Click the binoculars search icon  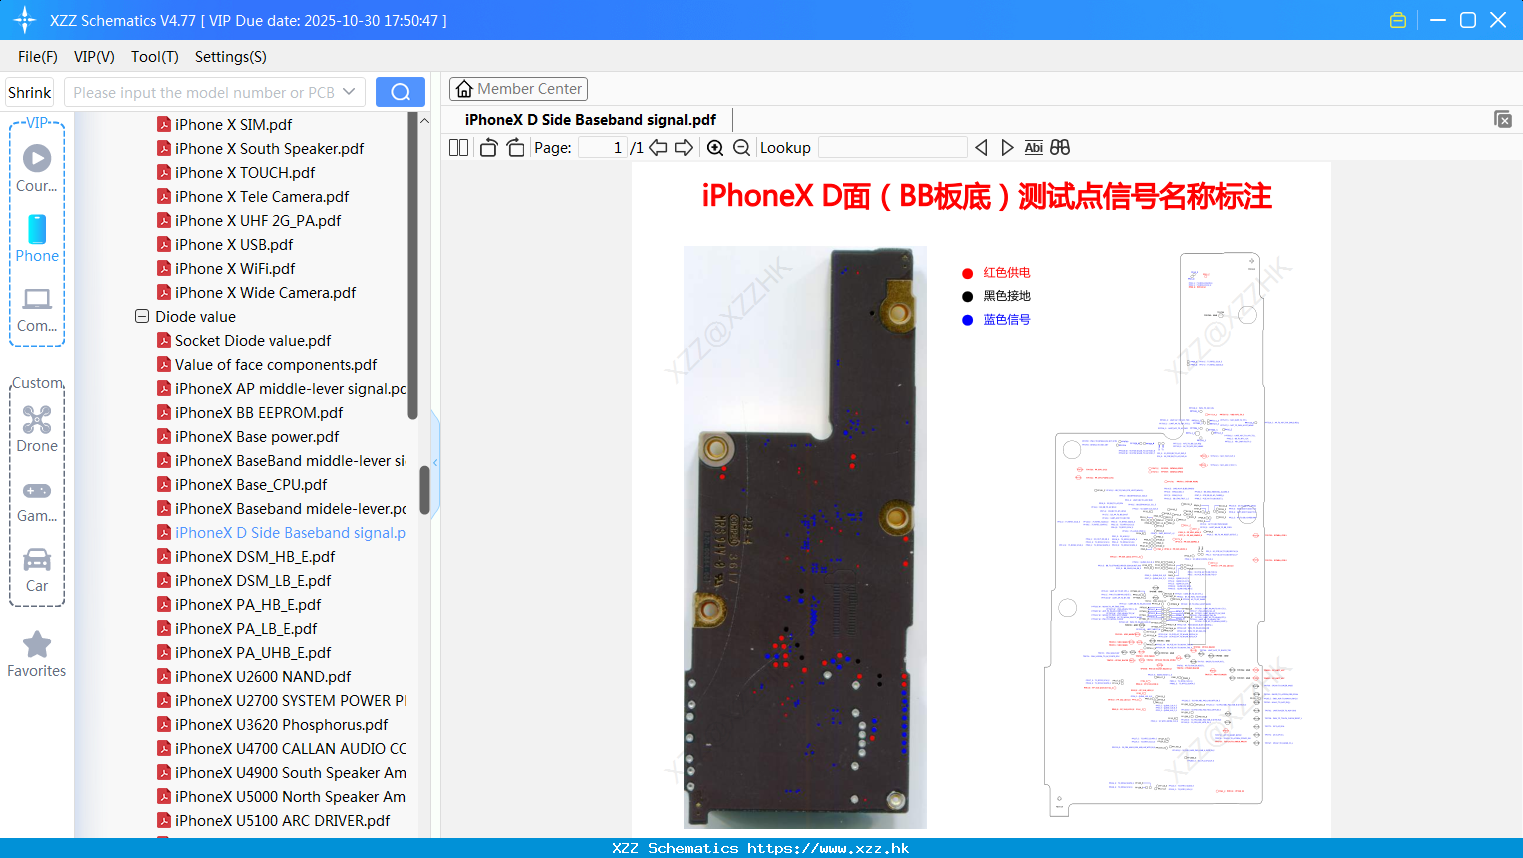tap(1060, 148)
